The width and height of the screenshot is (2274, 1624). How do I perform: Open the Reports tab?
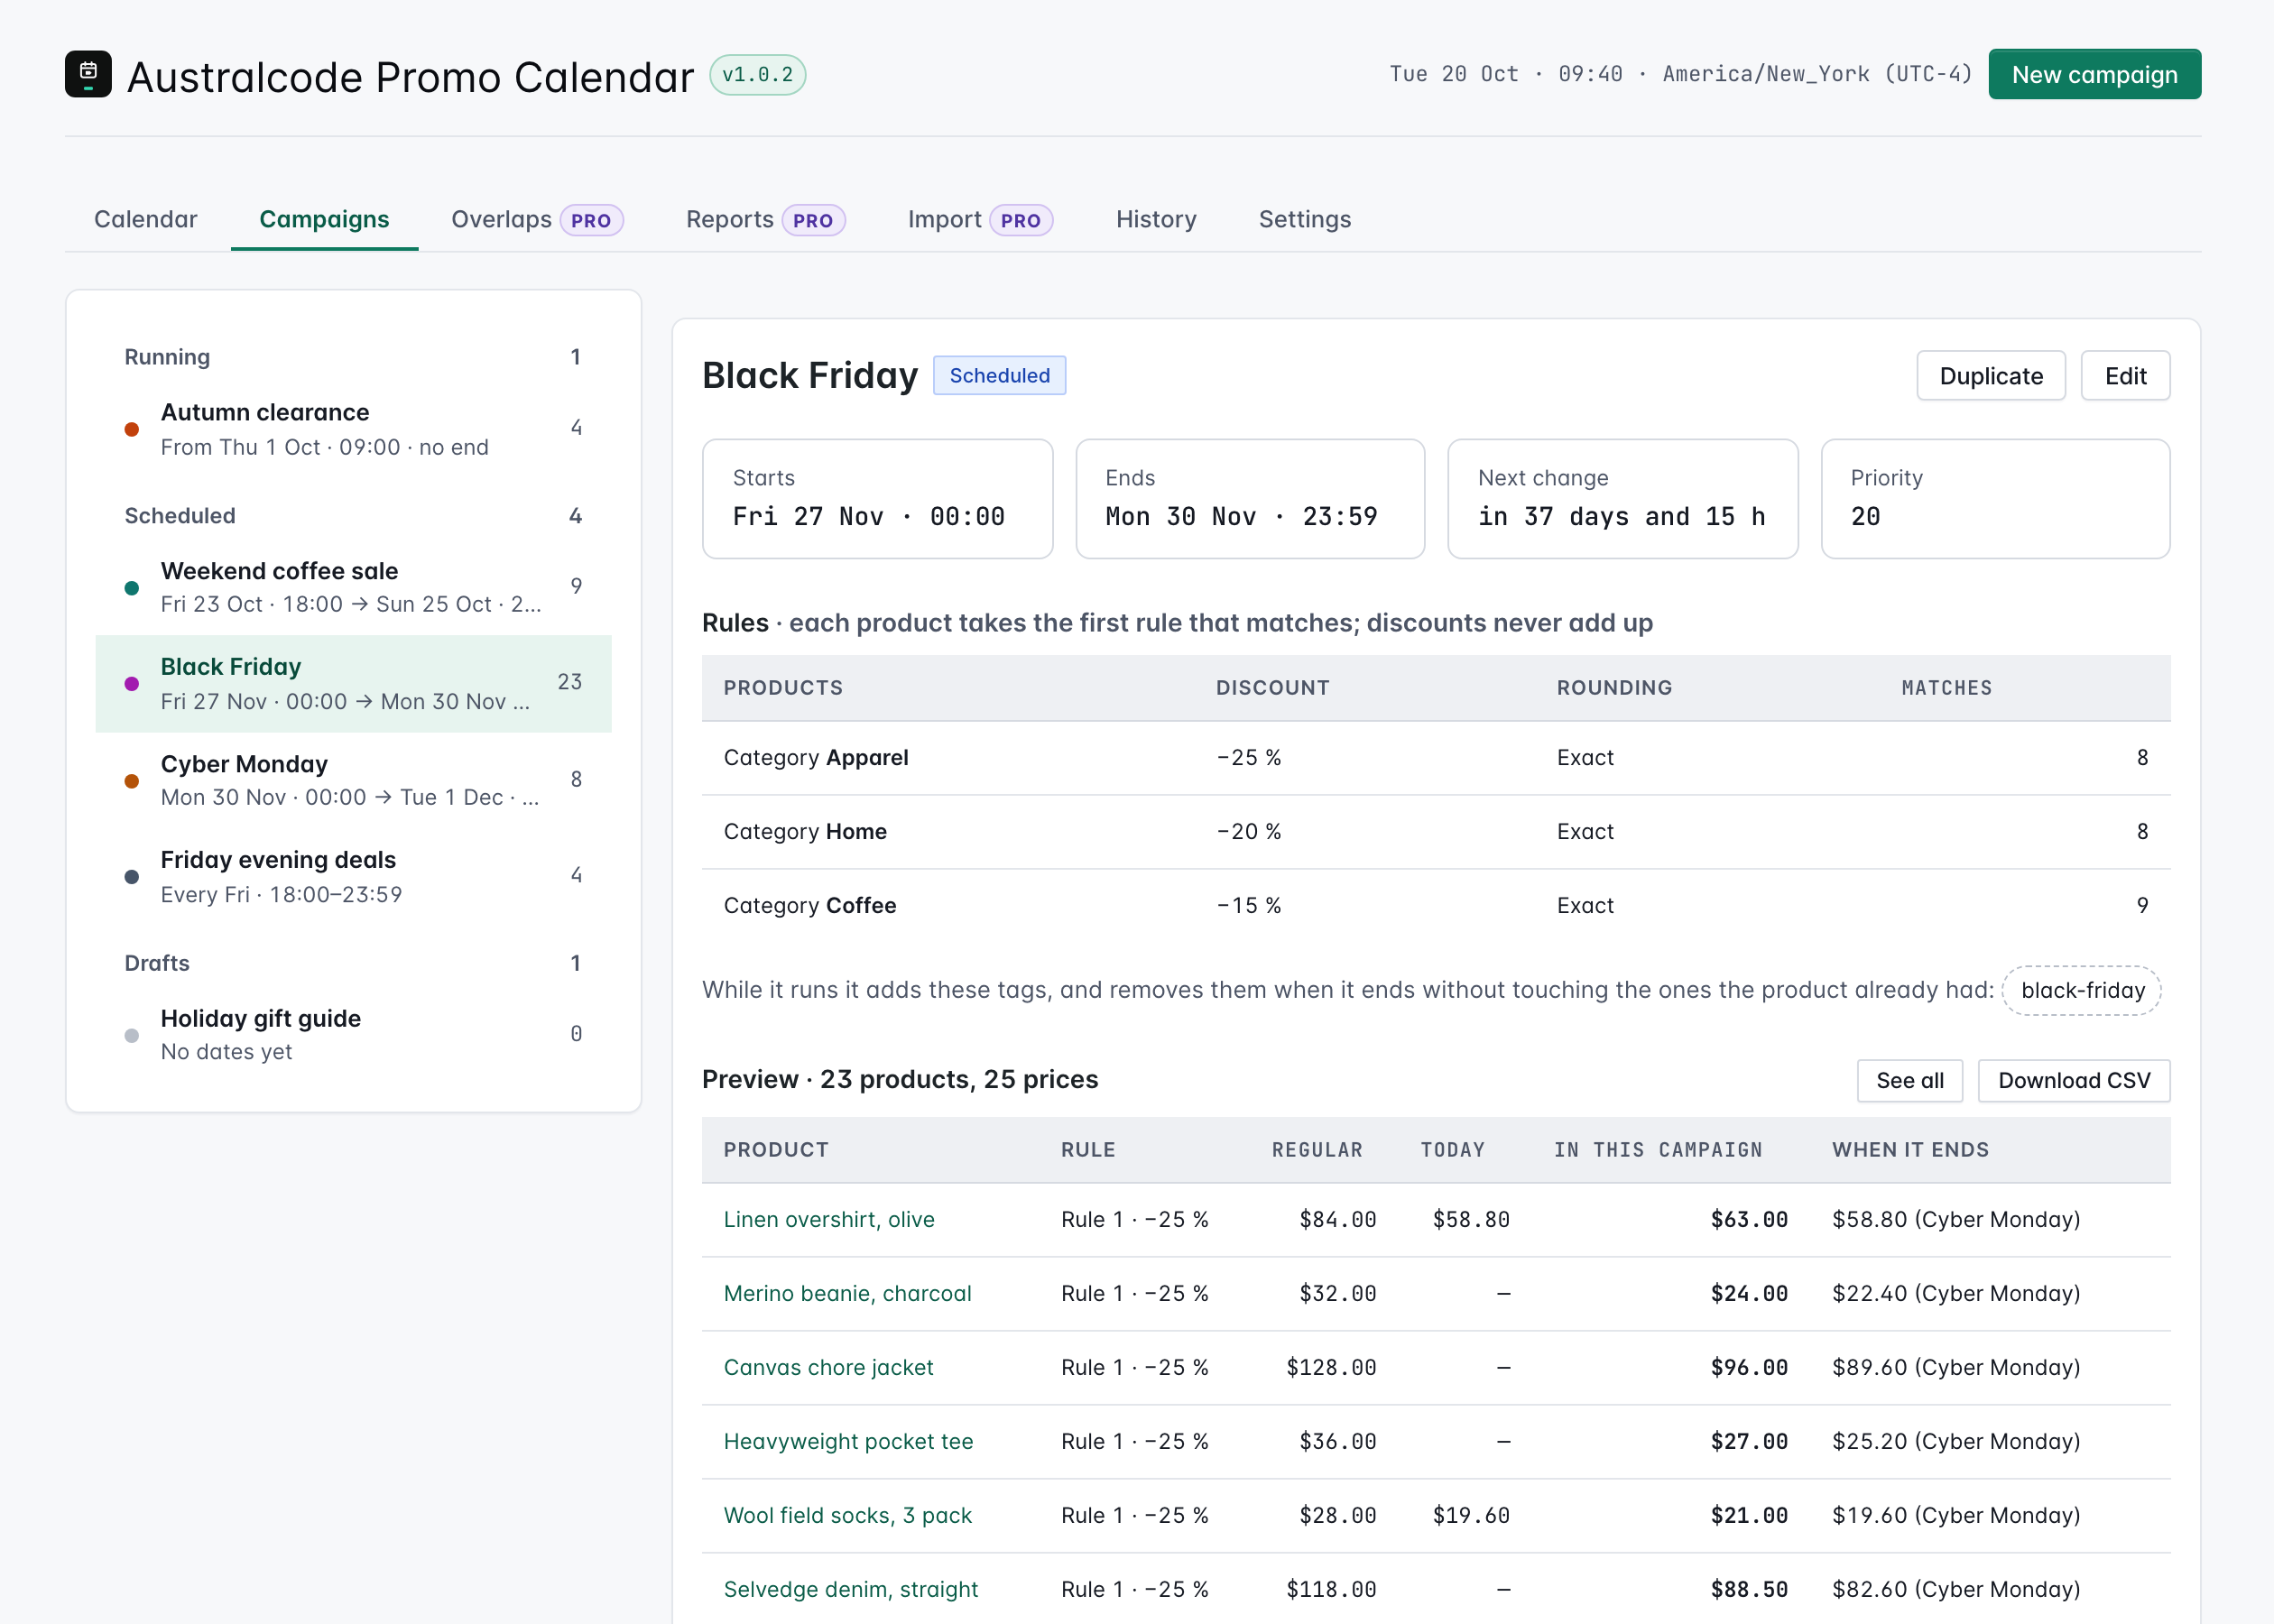(765, 219)
